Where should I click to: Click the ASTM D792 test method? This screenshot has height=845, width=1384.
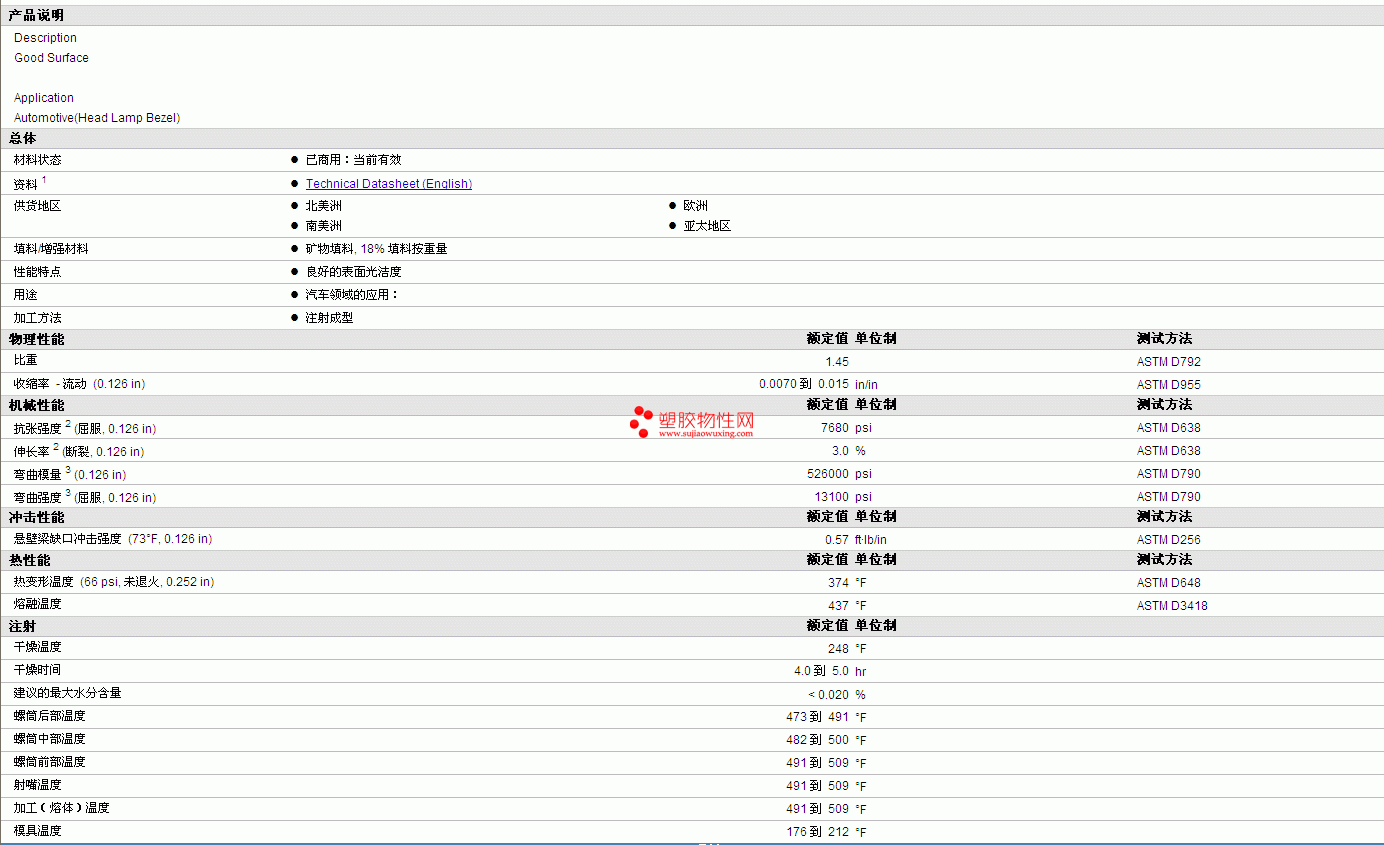point(1169,362)
